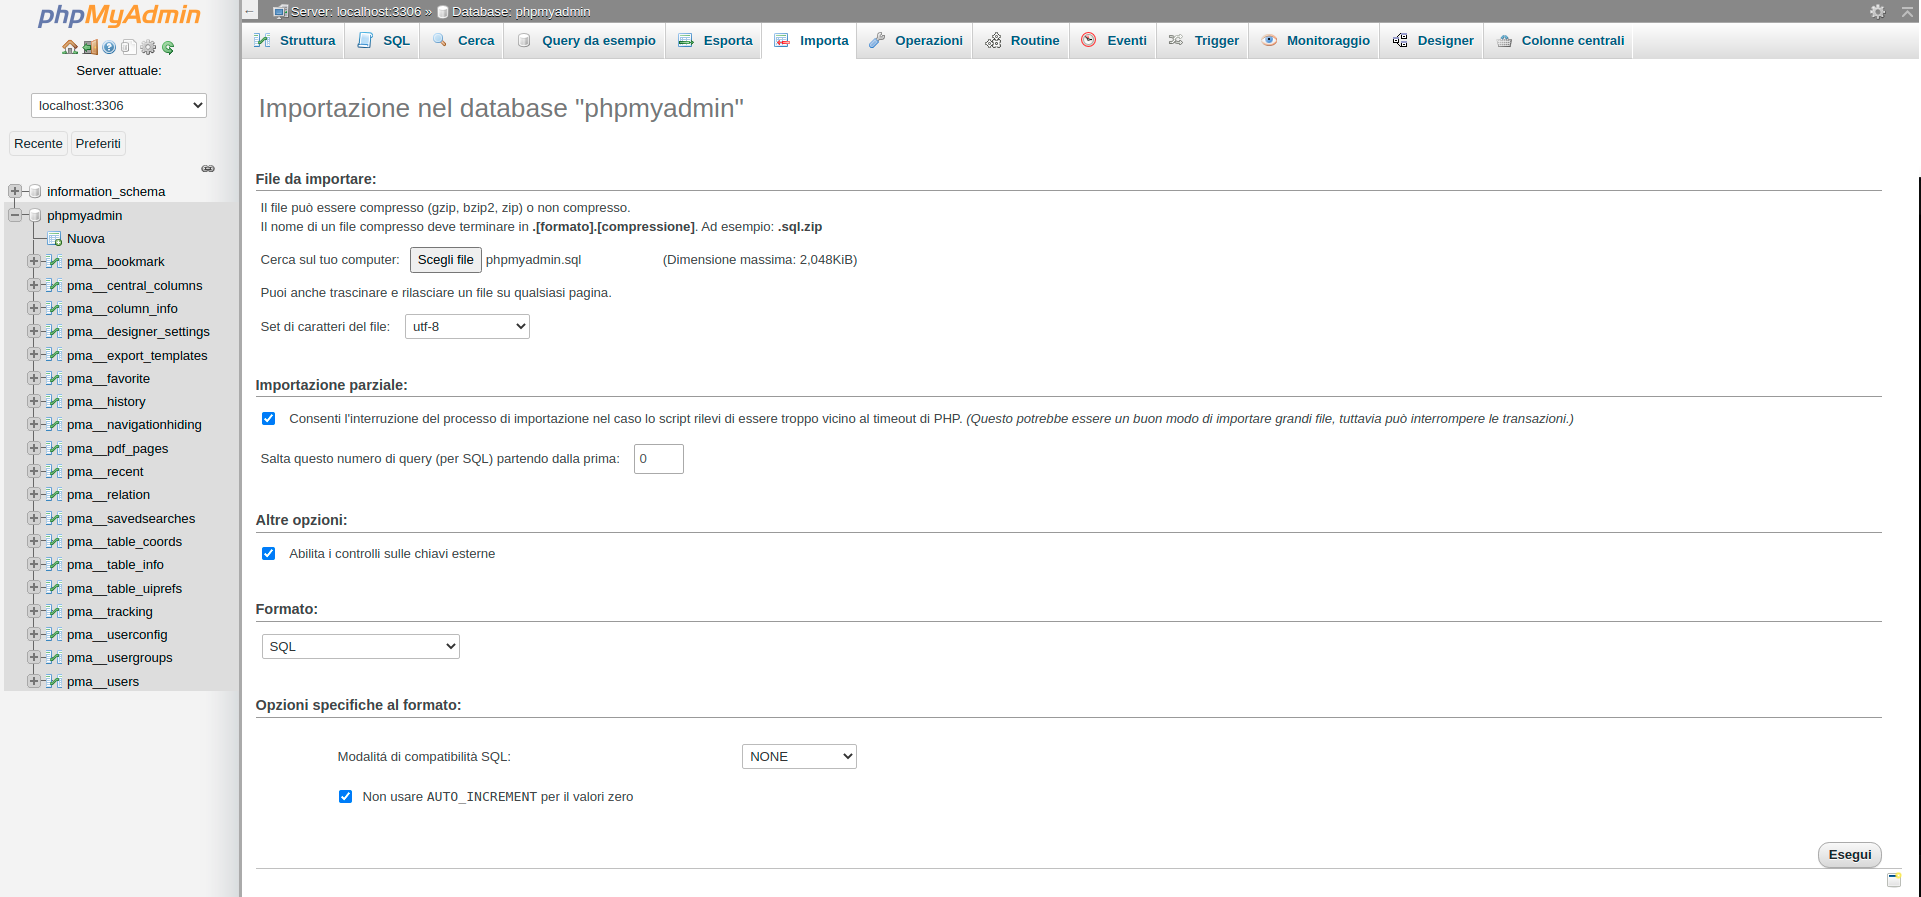1921x897 pixels.
Task: Open the Routine tab
Action: pyautogui.click(x=1021, y=40)
